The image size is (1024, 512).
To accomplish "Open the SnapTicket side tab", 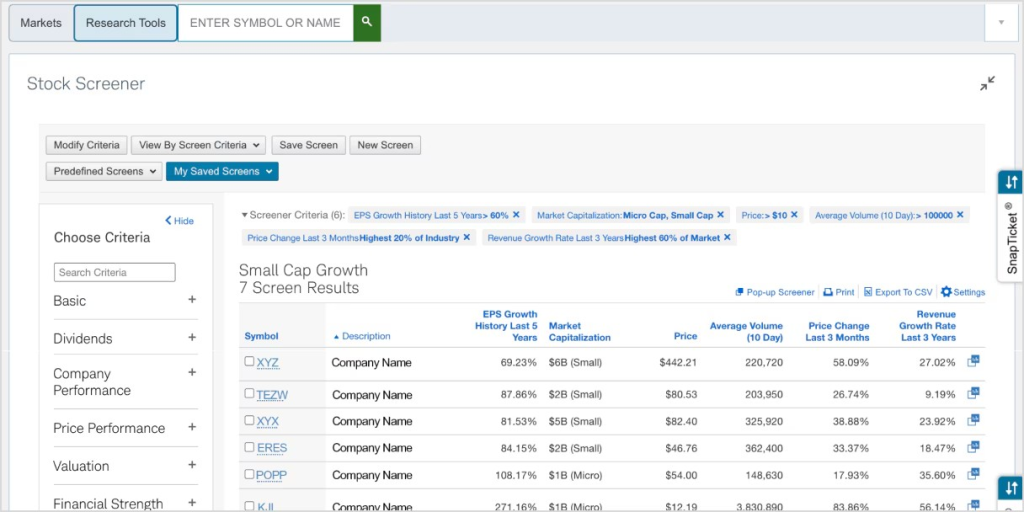I will (1011, 238).
